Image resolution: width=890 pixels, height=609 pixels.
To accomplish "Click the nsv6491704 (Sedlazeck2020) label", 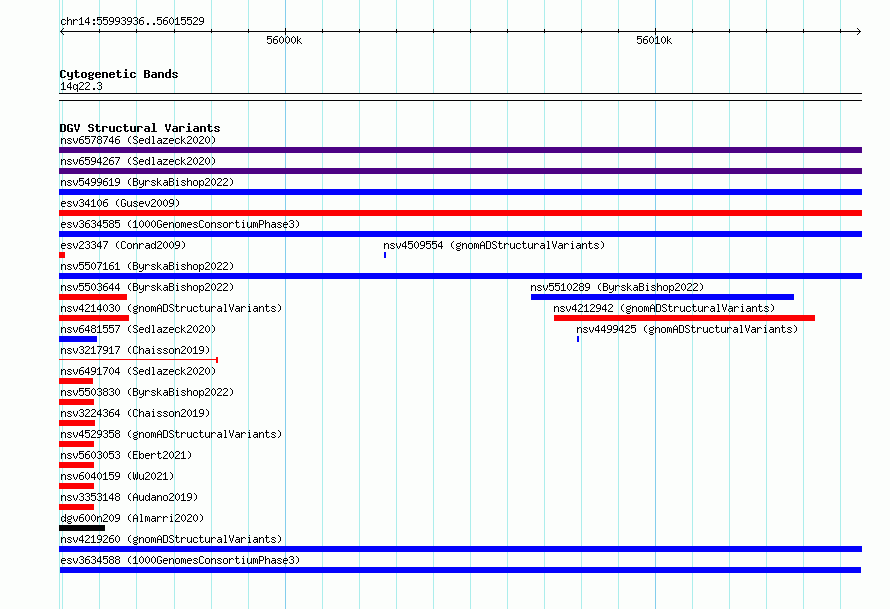I will click(x=138, y=371).
